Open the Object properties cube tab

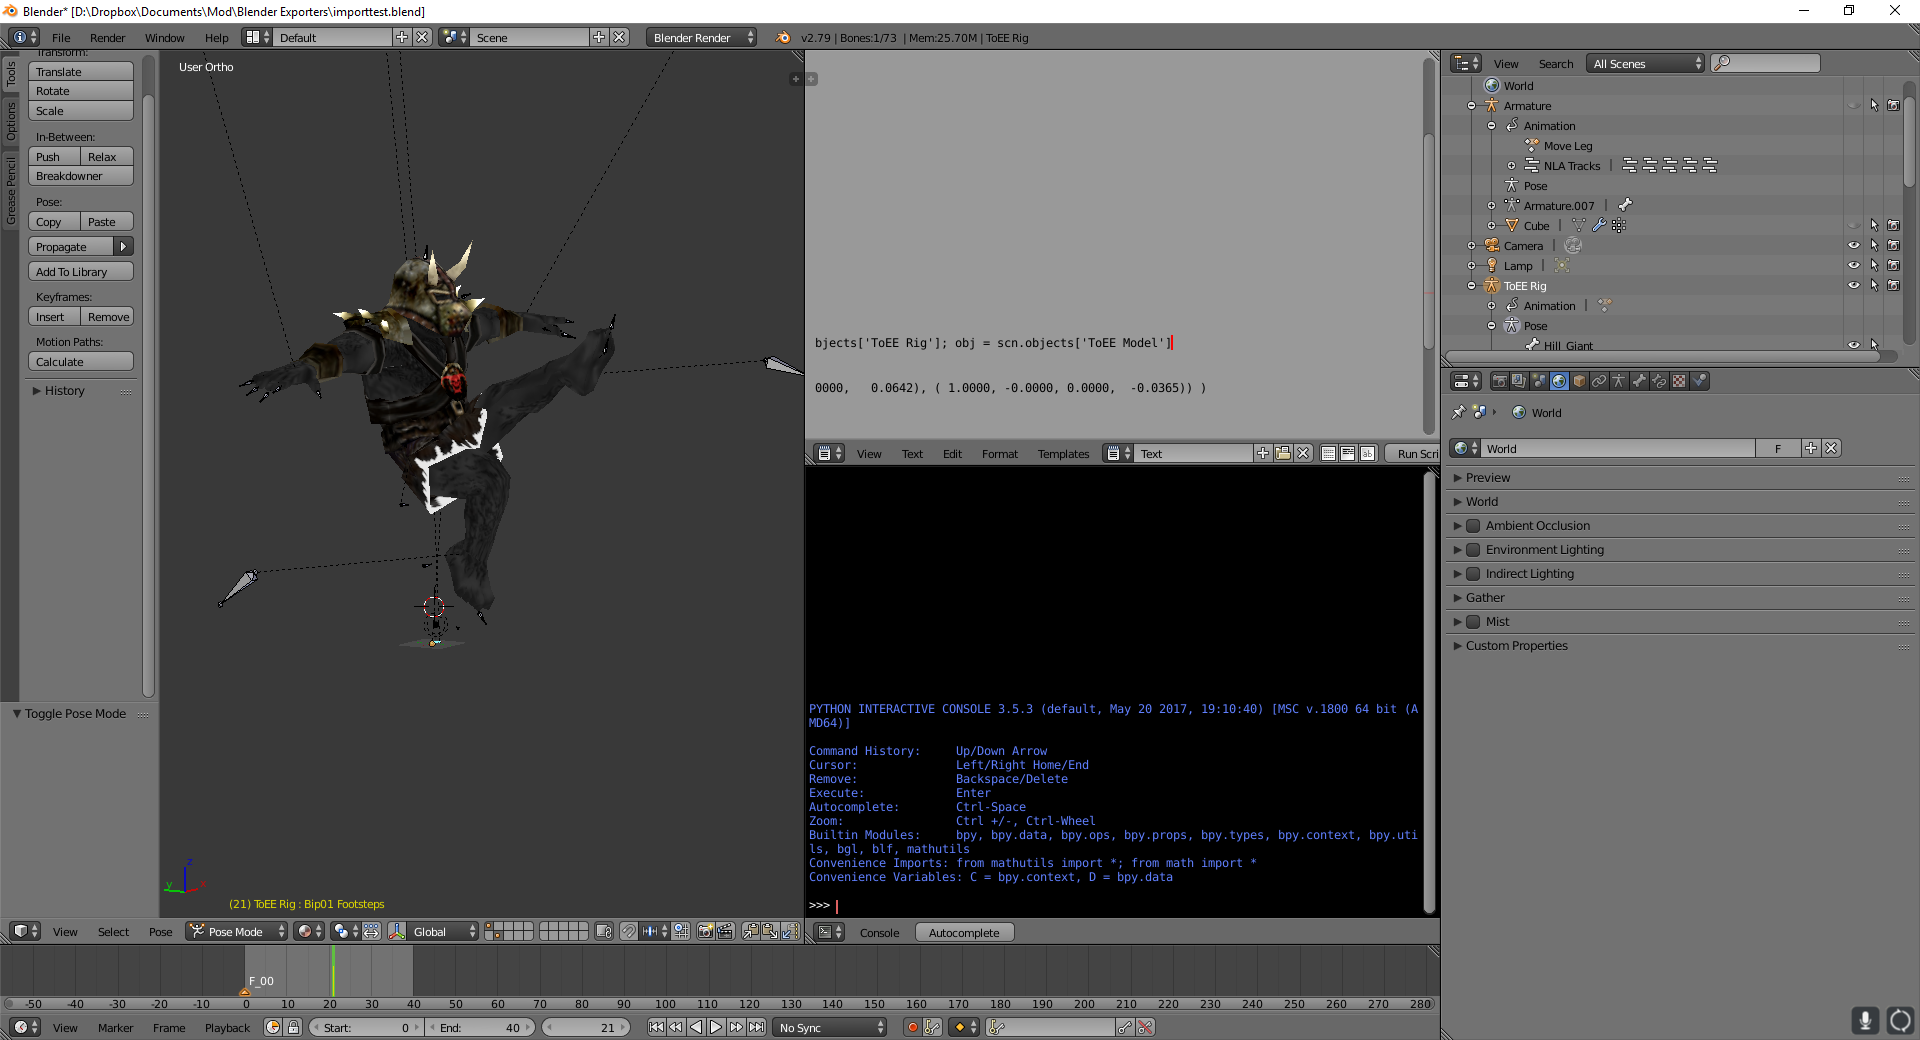pyautogui.click(x=1579, y=381)
